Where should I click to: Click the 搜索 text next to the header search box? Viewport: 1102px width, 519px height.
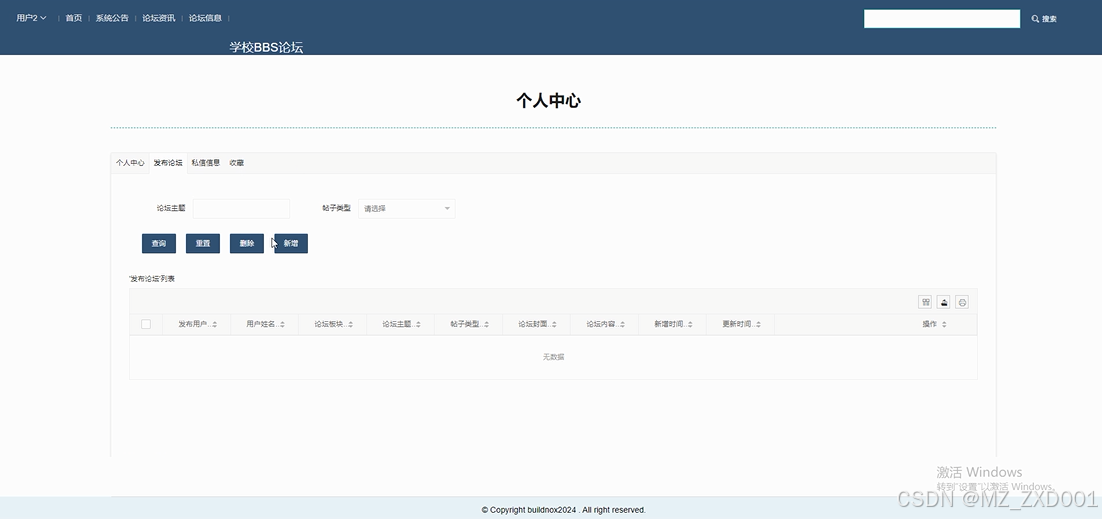coord(1049,19)
